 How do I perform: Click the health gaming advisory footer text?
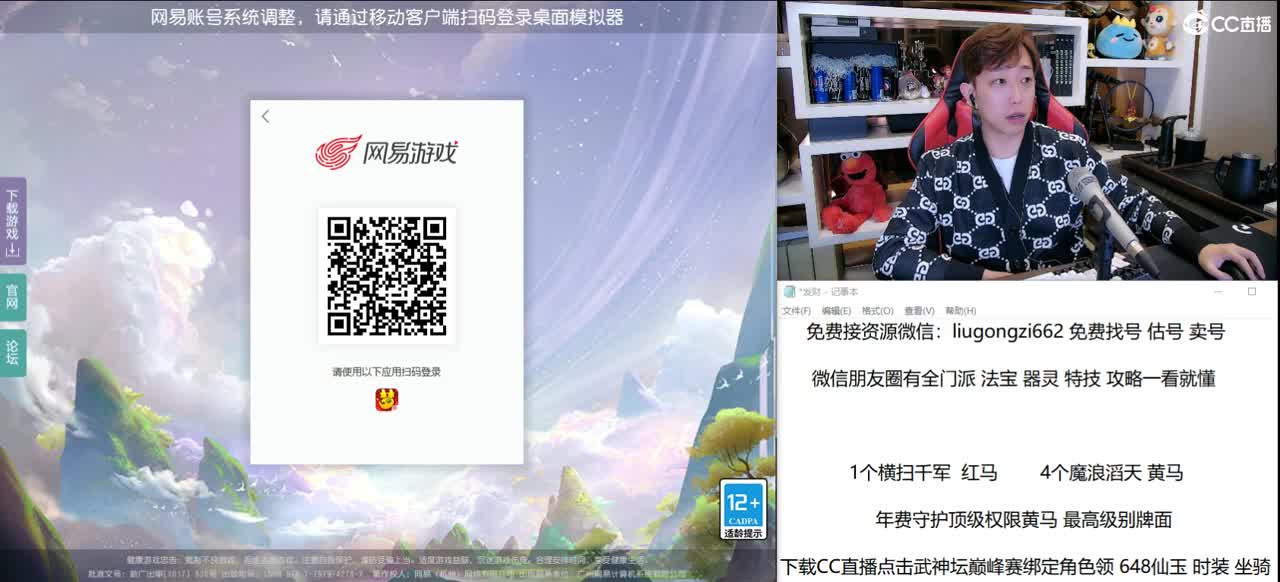tap(386, 560)
